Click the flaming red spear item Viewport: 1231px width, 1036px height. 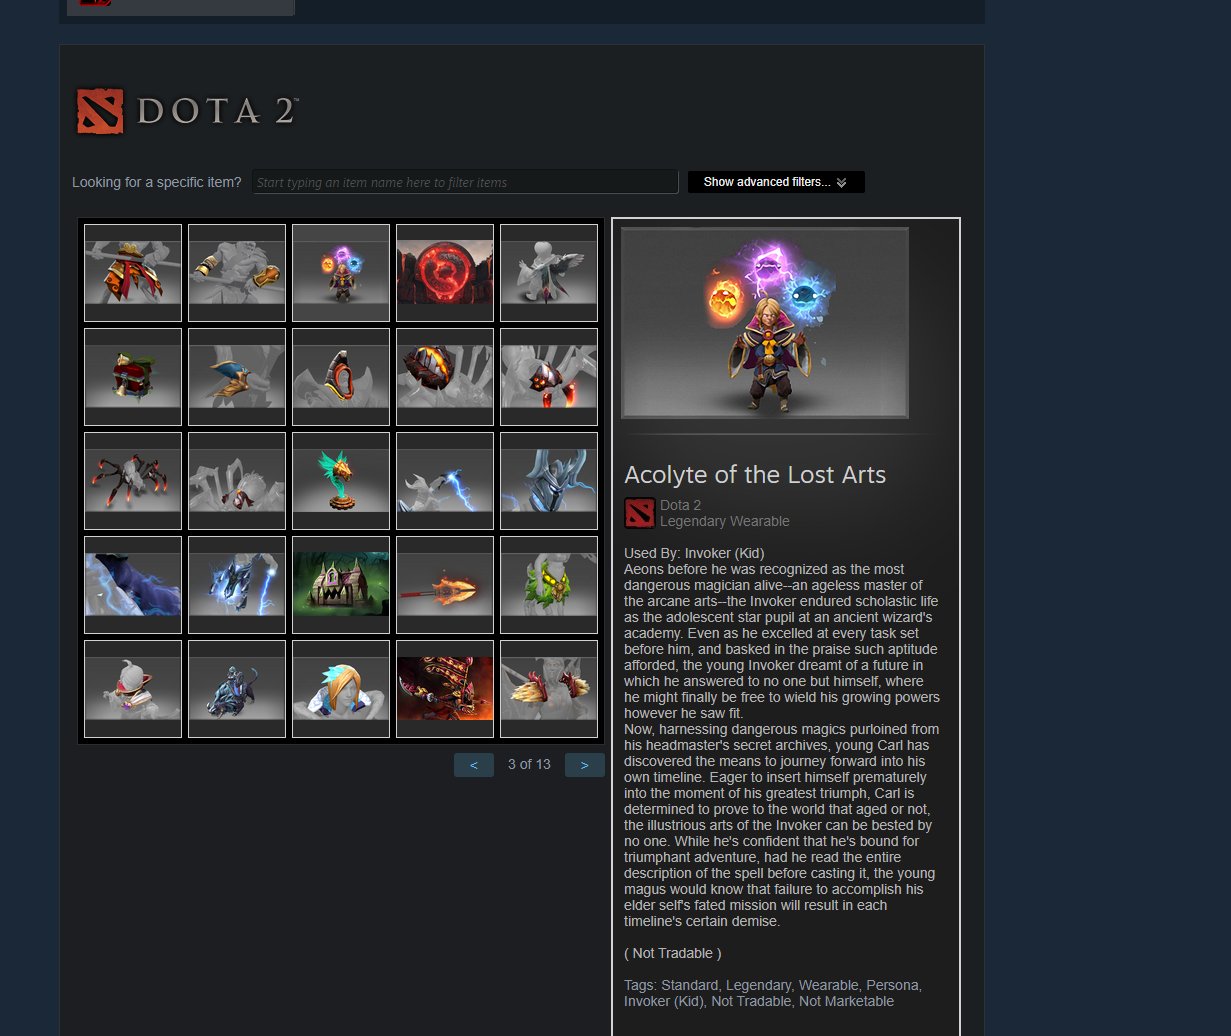click(445, 585)
